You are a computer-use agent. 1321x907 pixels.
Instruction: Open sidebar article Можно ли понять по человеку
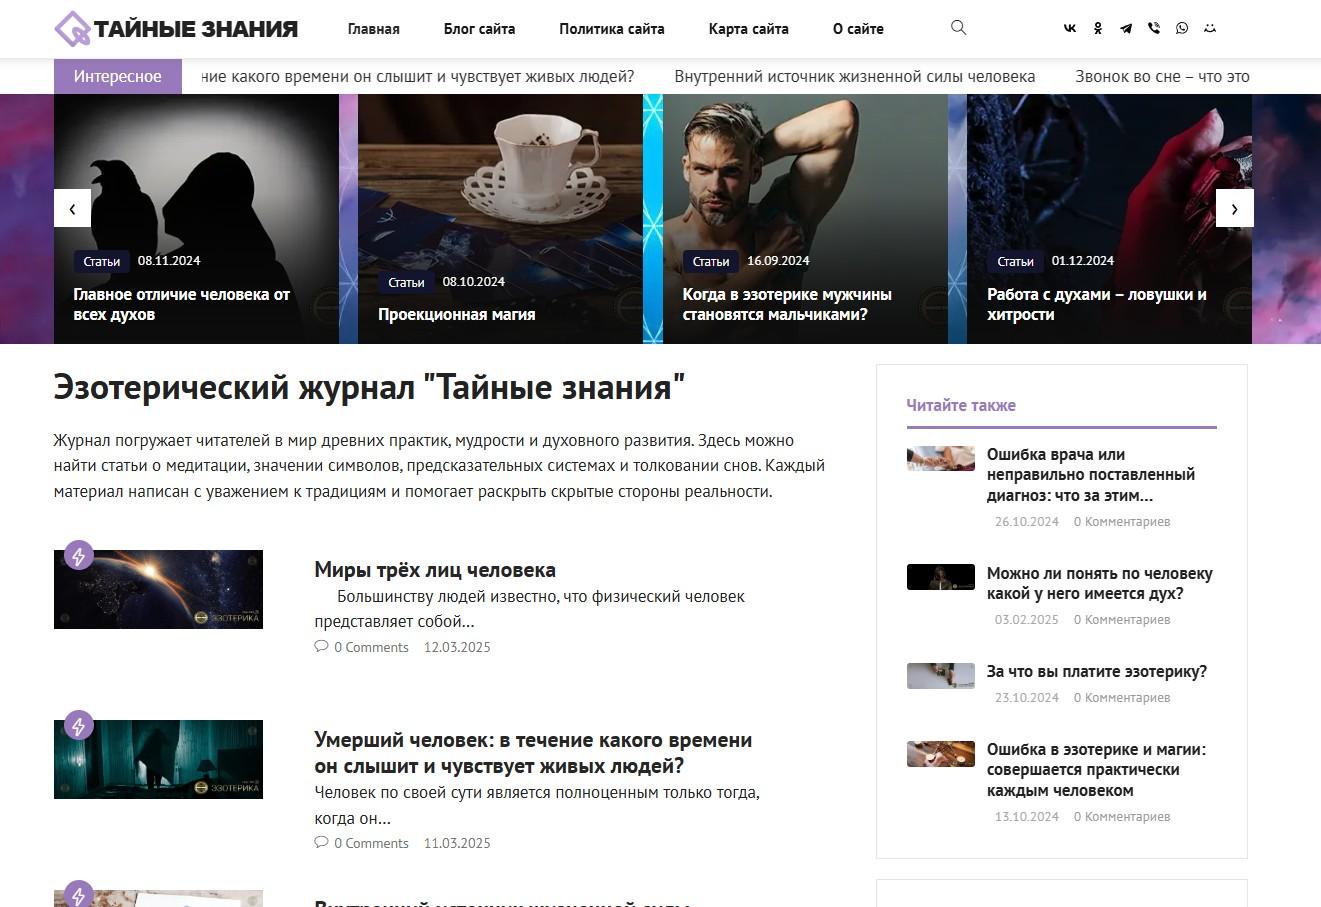pos(1100,583)
